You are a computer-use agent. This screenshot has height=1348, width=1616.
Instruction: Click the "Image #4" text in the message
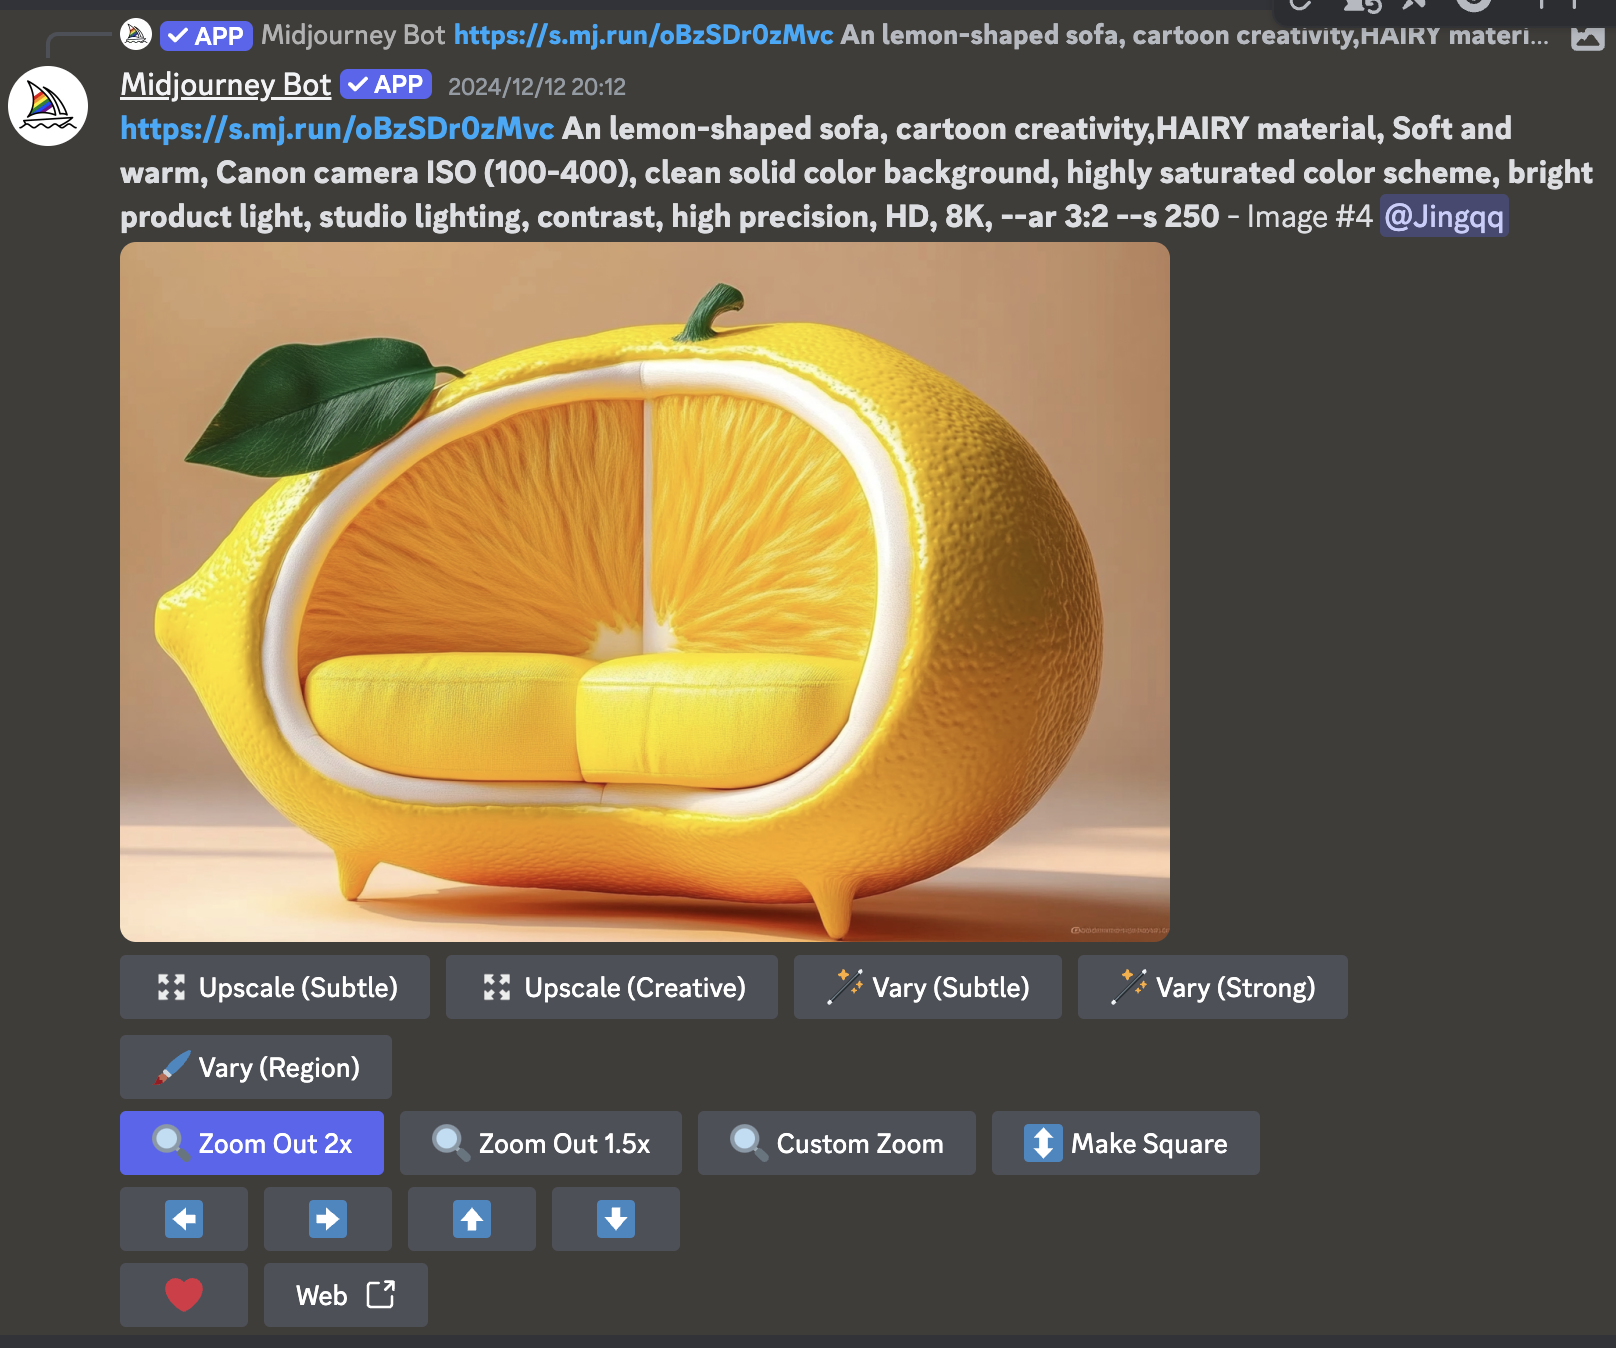pyautogui.click(x=1309, y=217)
